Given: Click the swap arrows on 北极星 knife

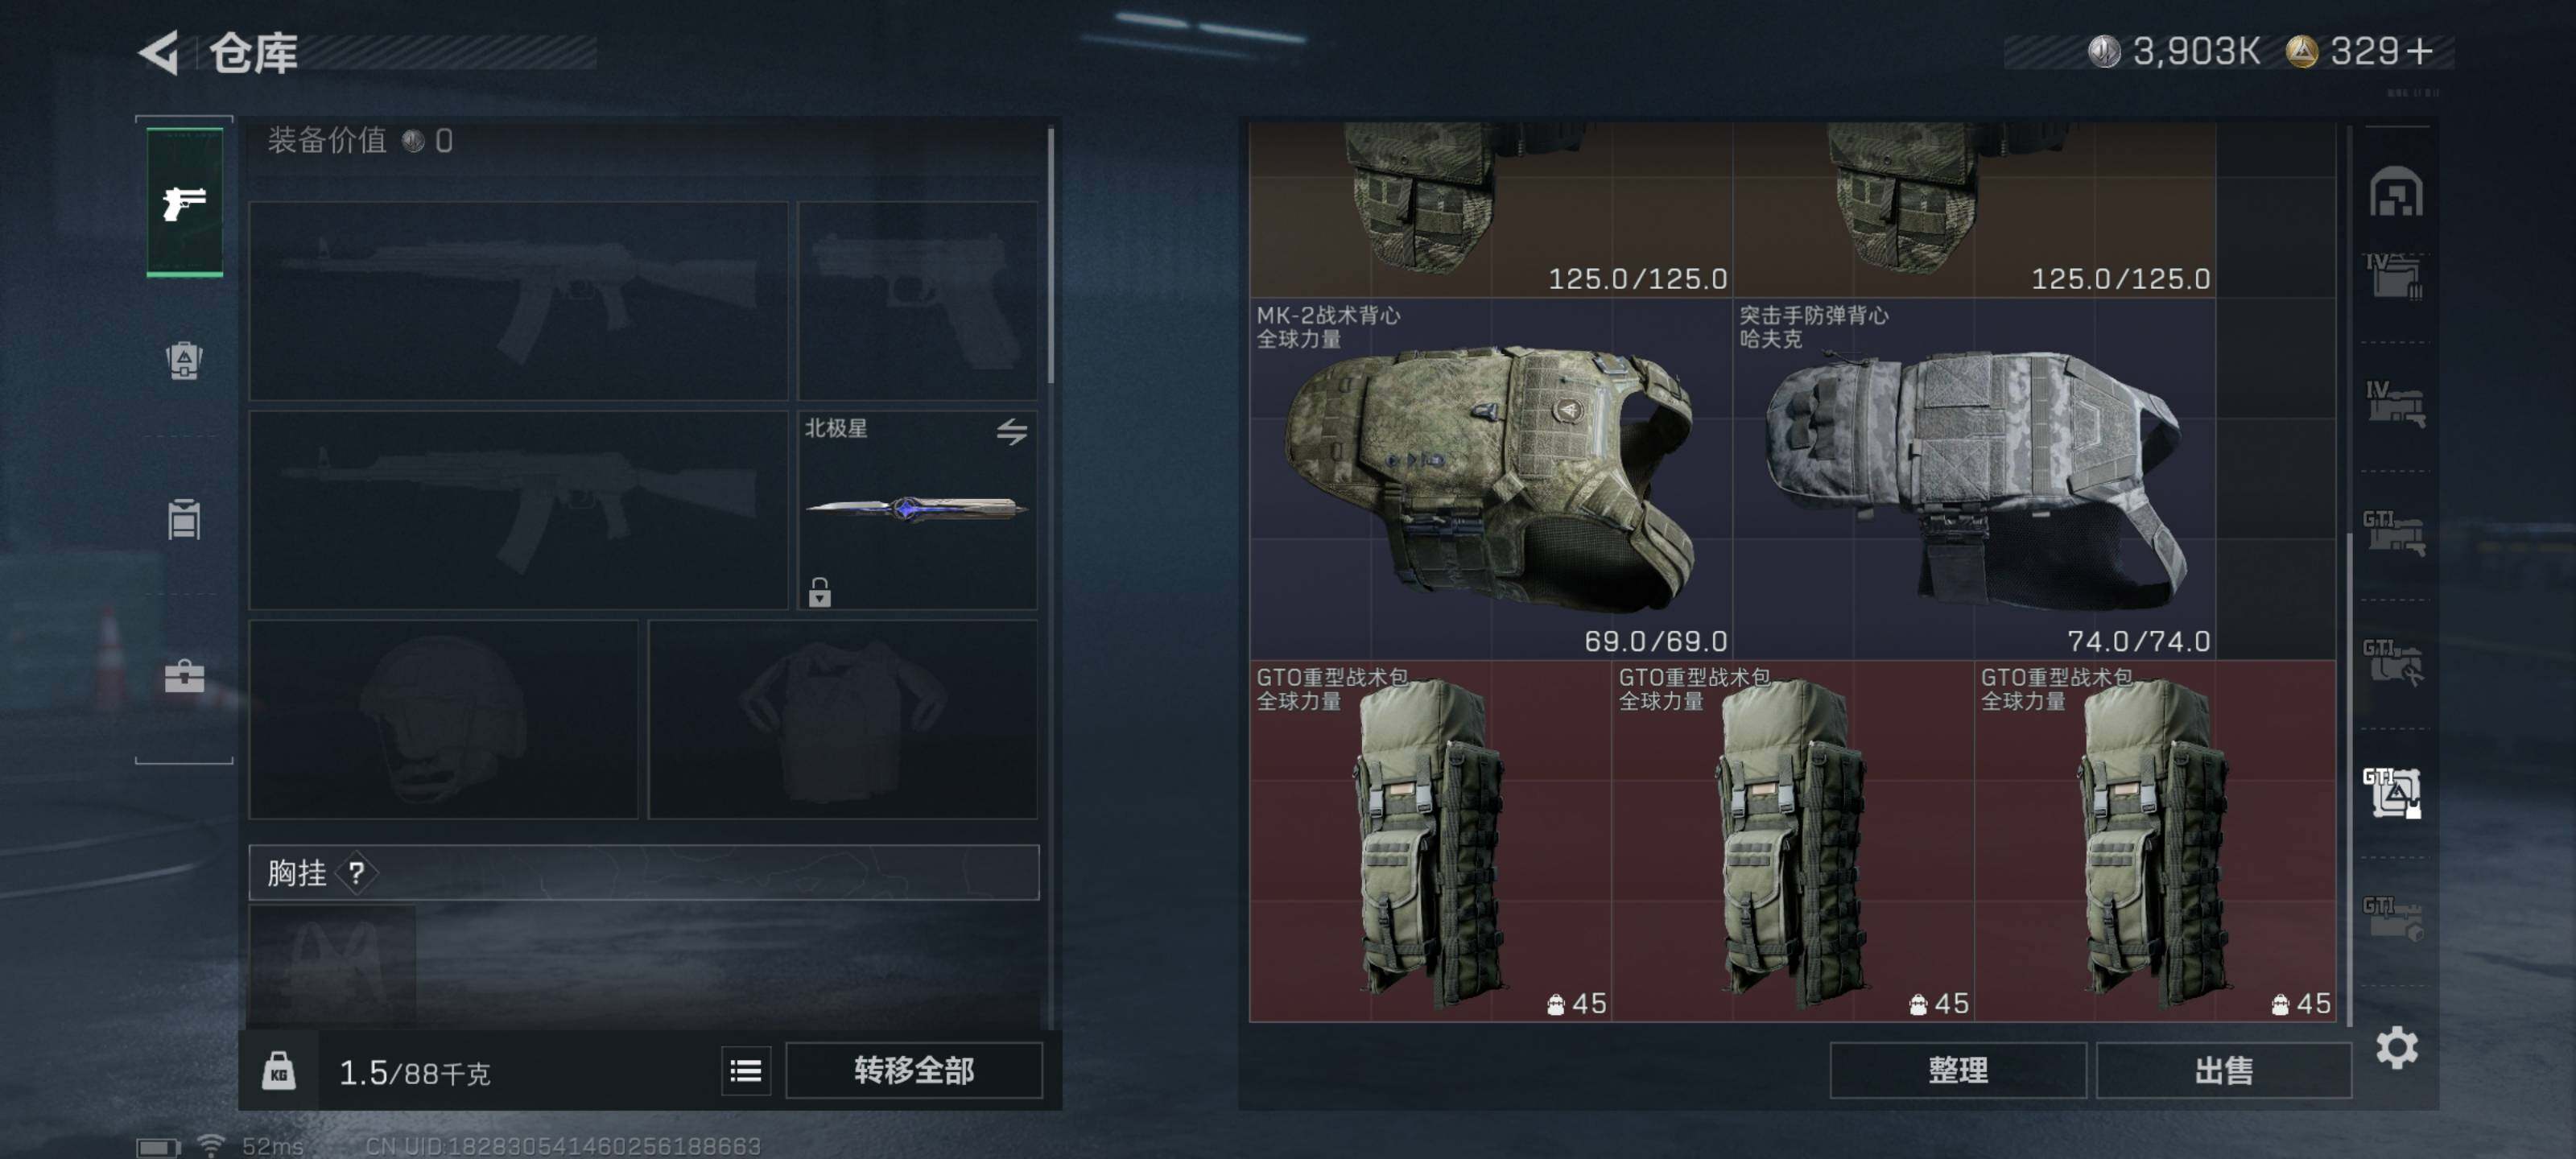Looking at the screenshot, I should pos(1011,431).
